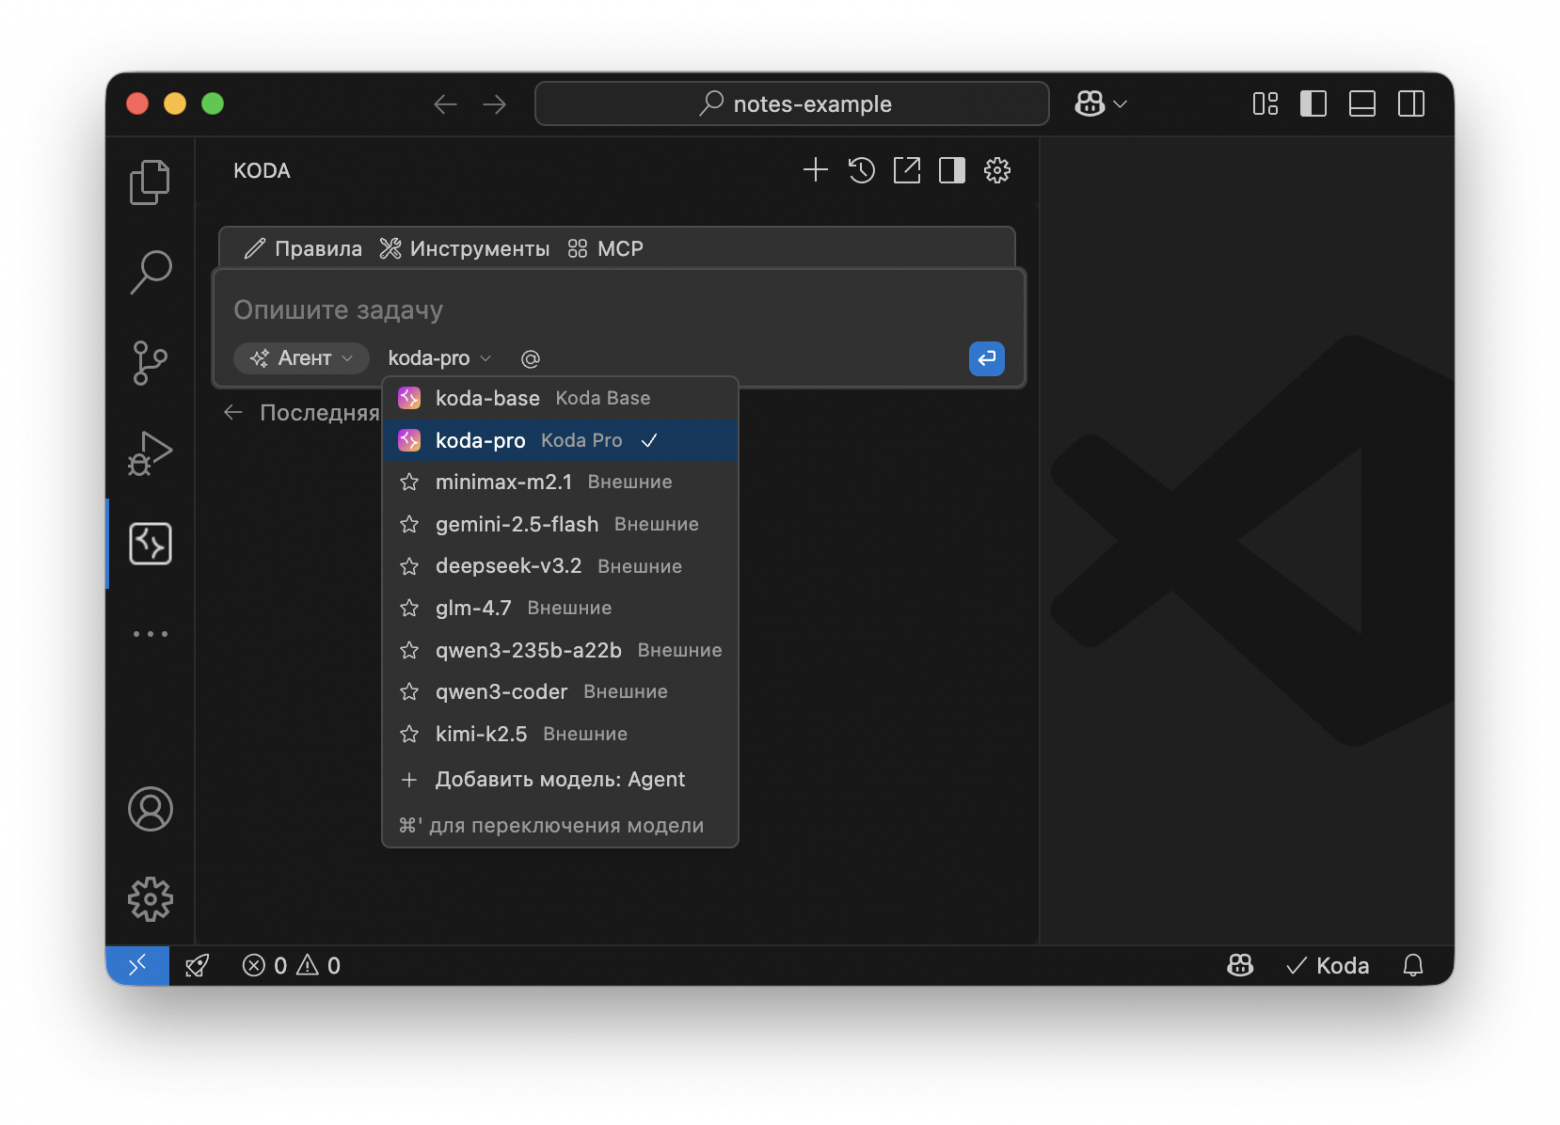Start a new Koda chat session

coord(815,170)
